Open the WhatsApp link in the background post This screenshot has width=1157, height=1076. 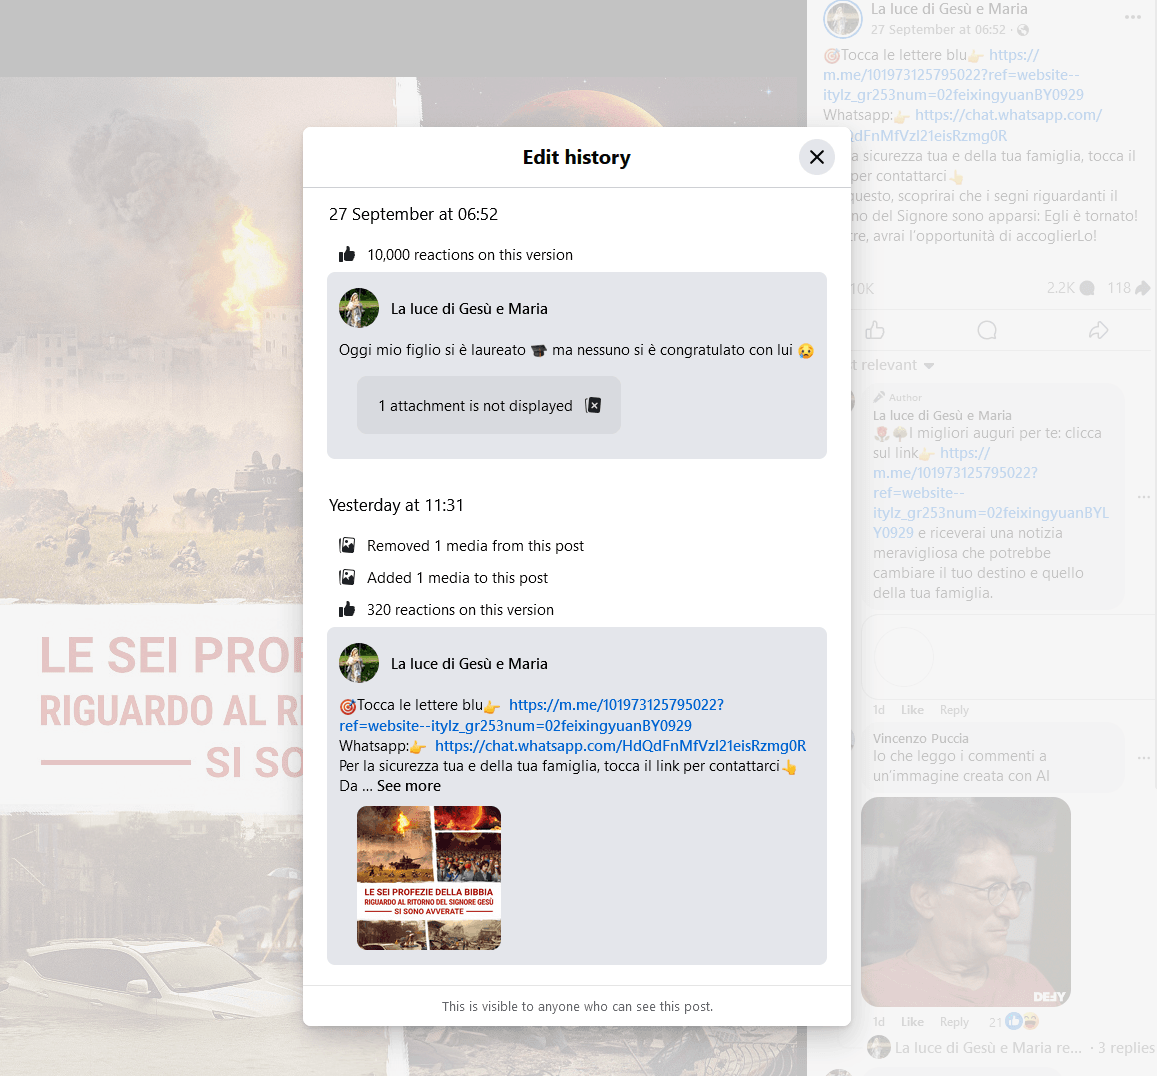click(x=974, y=125)
